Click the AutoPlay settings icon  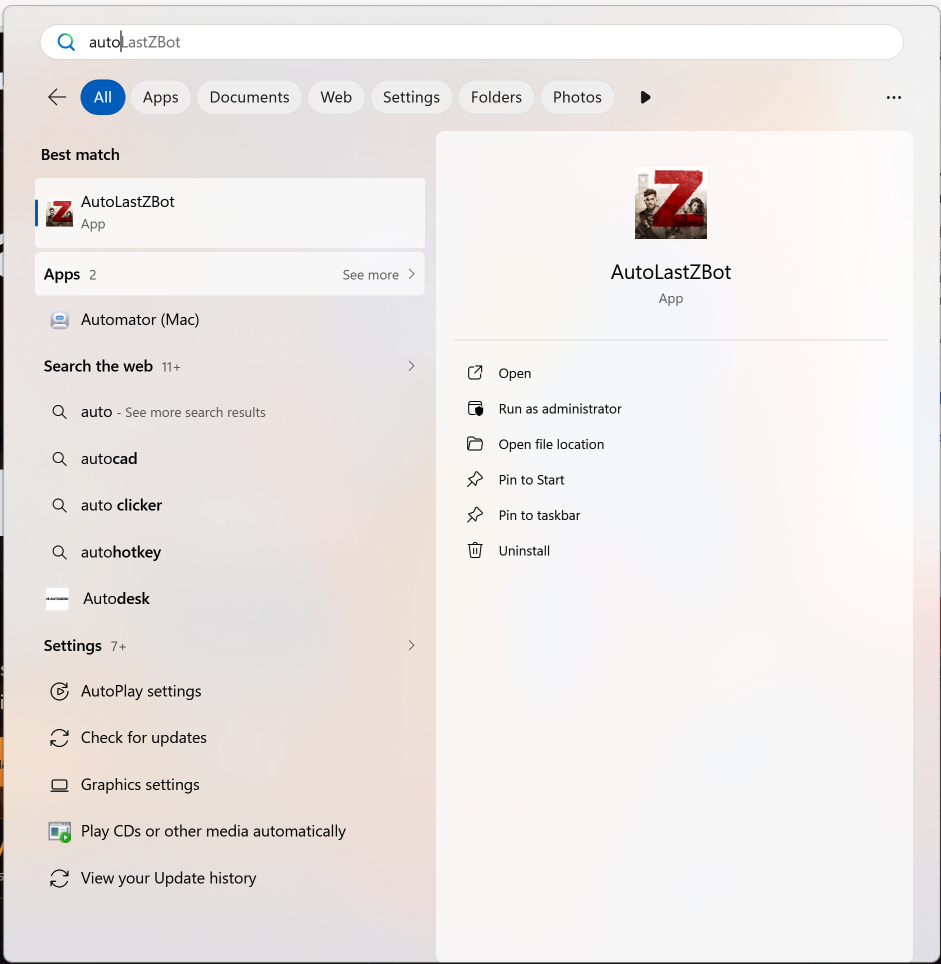click(60, 691)
